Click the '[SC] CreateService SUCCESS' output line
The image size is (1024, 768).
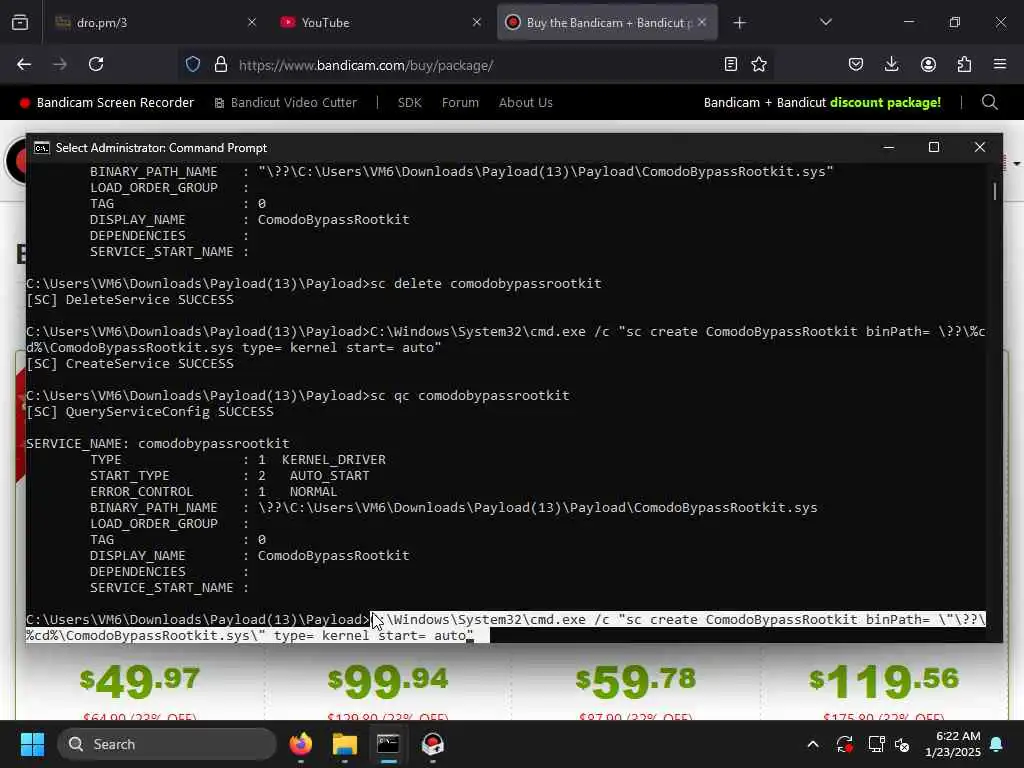(130, 364)
